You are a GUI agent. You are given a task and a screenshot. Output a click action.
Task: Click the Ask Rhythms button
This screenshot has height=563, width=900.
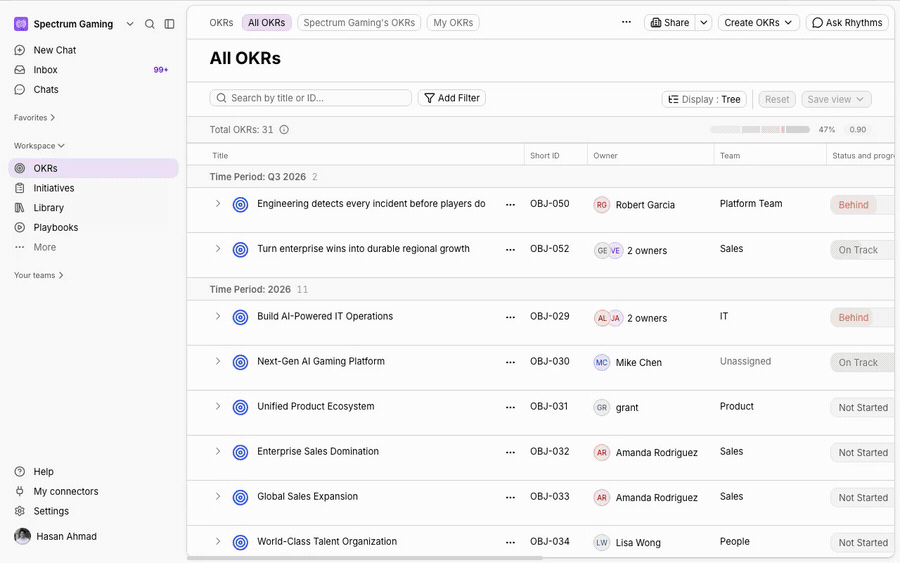847,23
